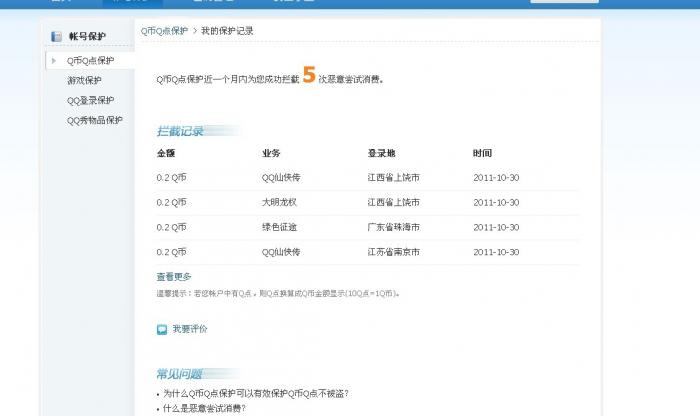
Task: Click 江苏省南京市 location cell
Action: (x=393, y=252)
